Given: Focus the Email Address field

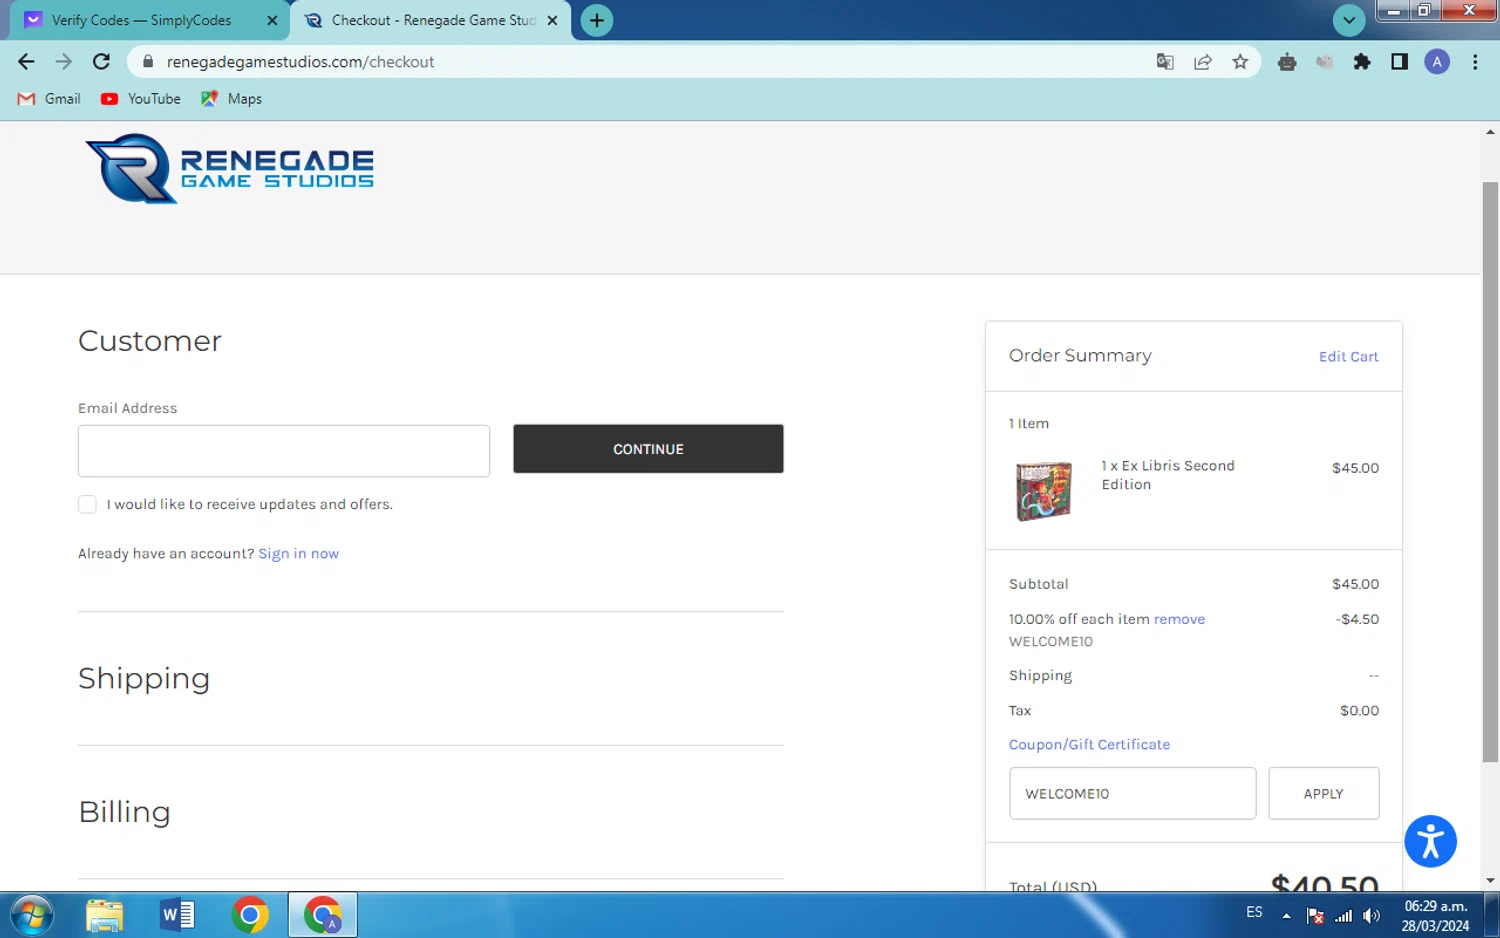Looking at the screenshot, I should (x=284, y=451).
